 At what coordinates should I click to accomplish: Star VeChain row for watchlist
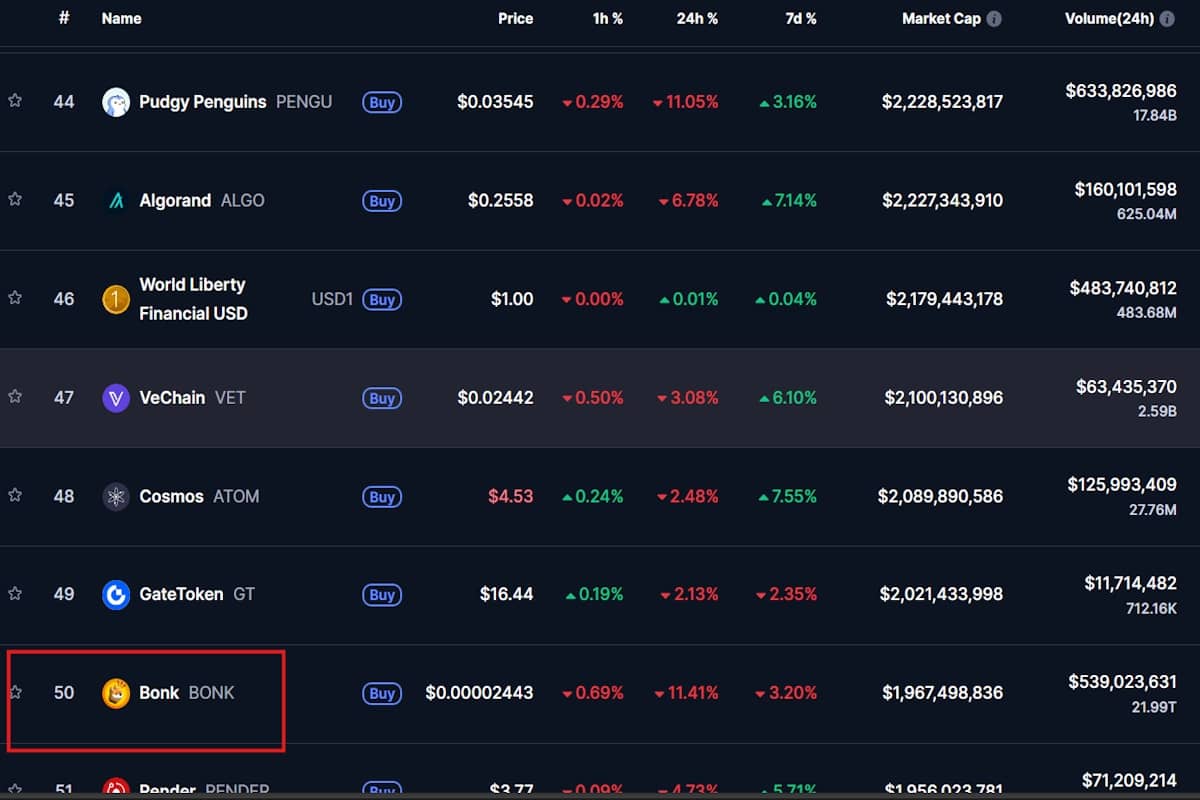(x=15, y=397)
